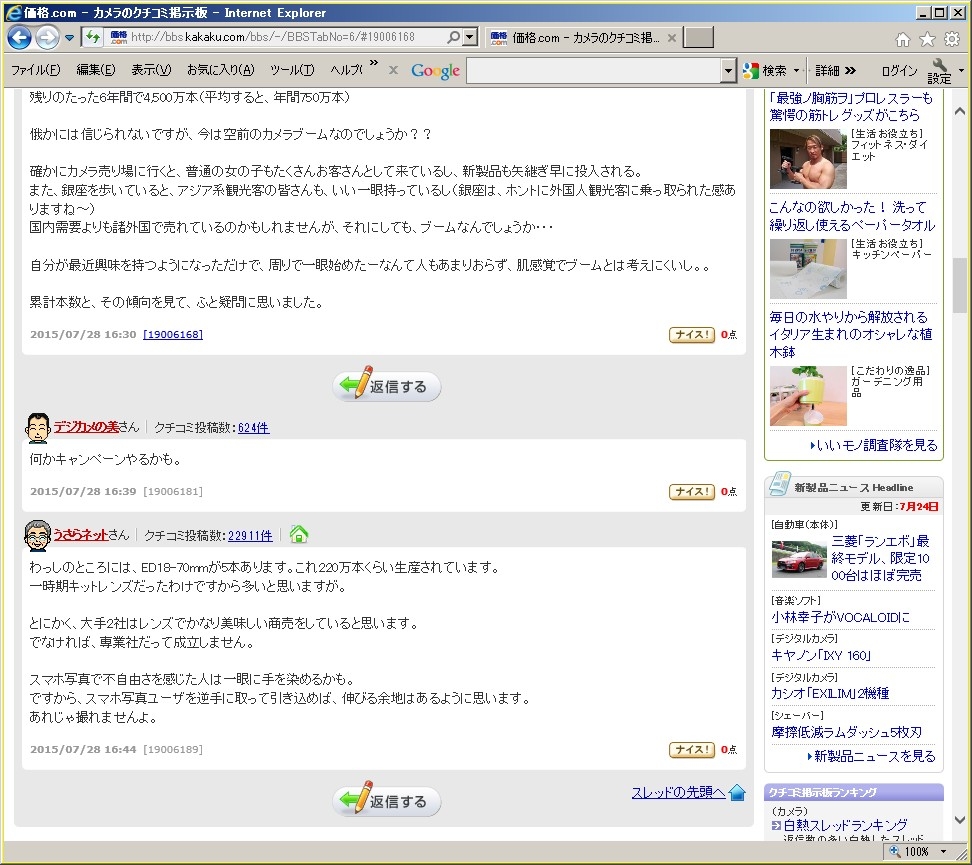Click the 新製品ニュース Headline newspaper icon

pyautogui.click(x=779, y=485)
